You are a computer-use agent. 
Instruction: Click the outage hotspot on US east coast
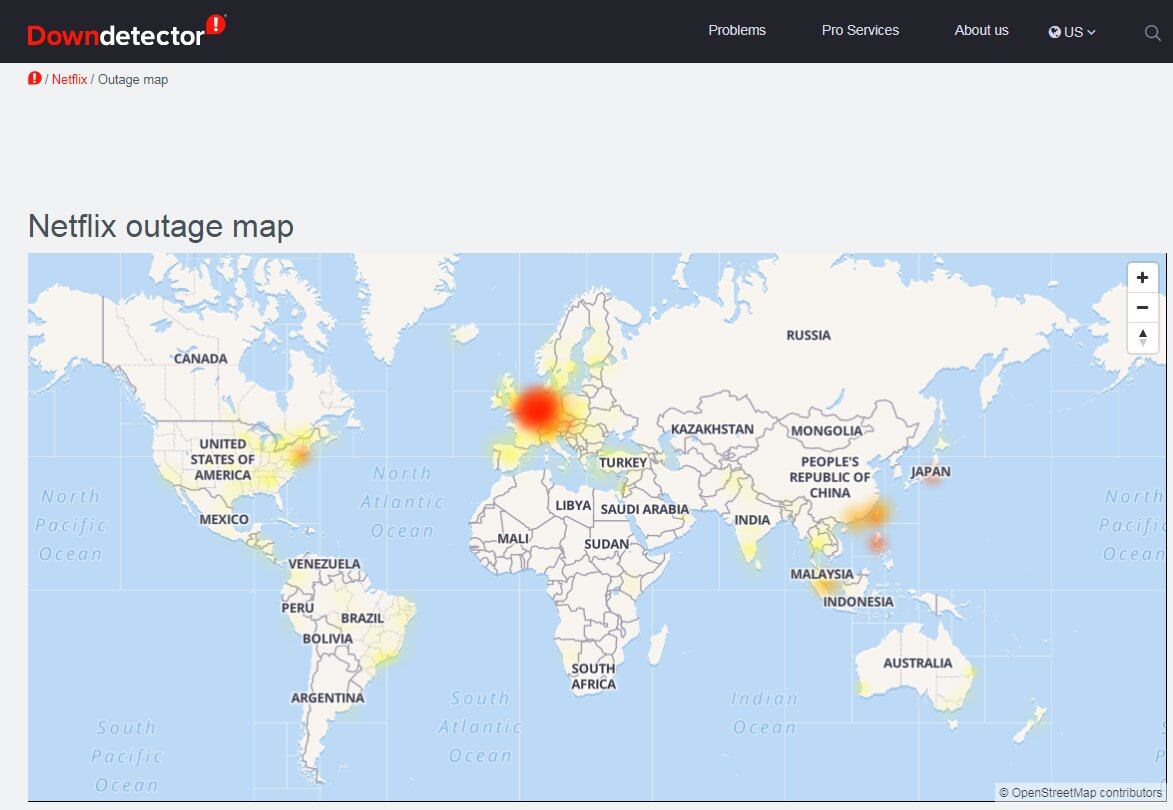[x=300, y=454]
